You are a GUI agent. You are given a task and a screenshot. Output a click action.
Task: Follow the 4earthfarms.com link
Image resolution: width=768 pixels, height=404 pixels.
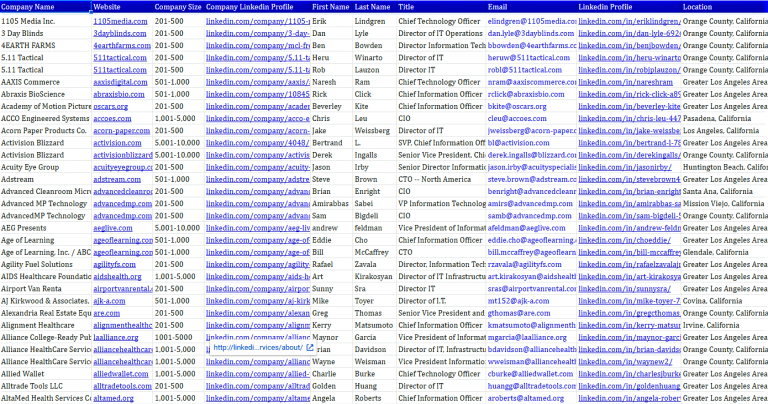point(122,46)
